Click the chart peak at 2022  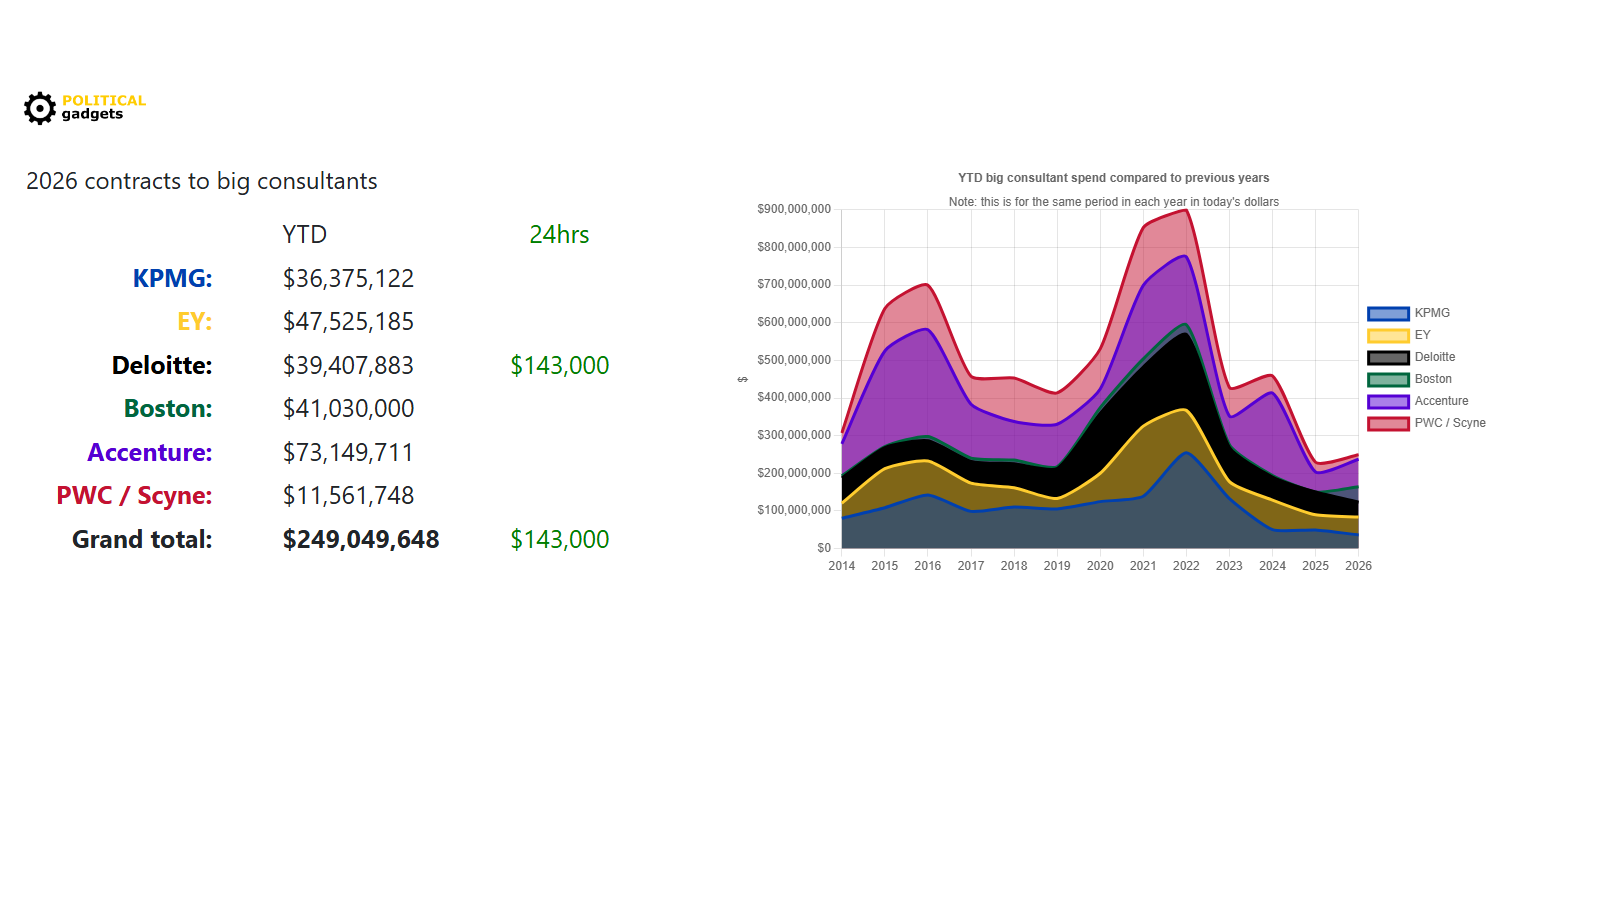point(1186,210)
